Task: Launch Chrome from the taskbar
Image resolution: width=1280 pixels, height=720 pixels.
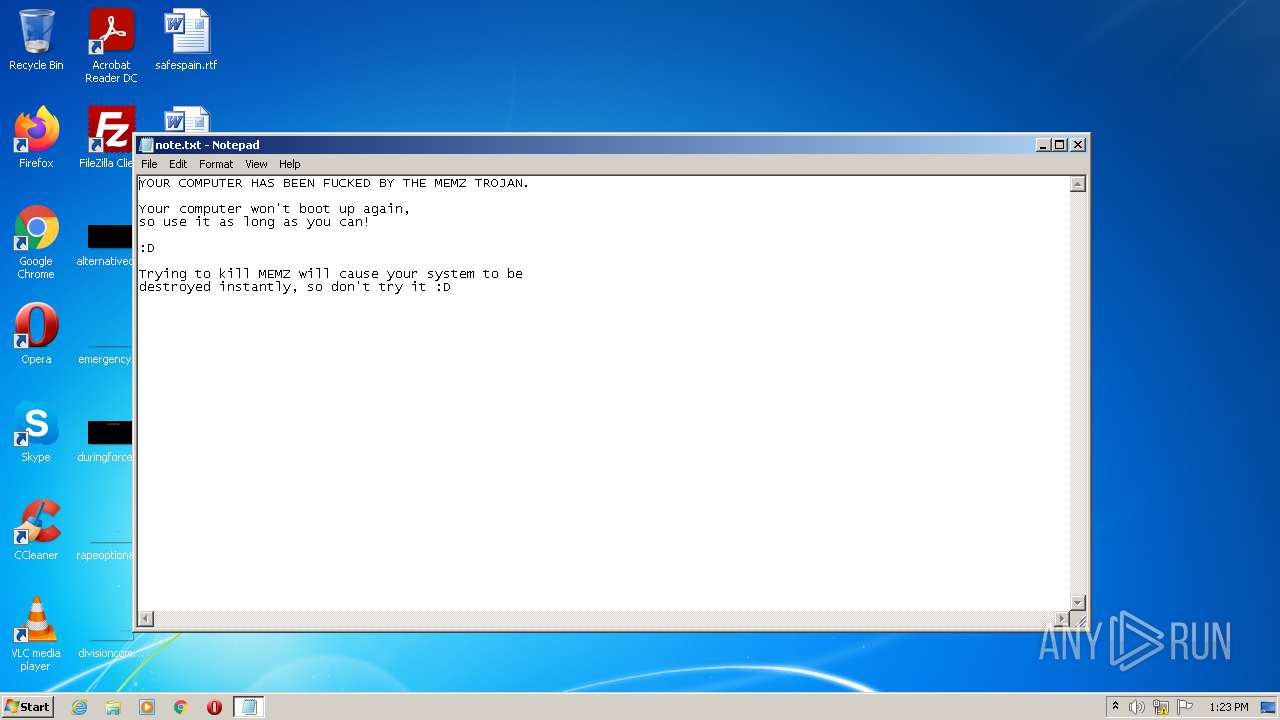Action: click(181, 707)
